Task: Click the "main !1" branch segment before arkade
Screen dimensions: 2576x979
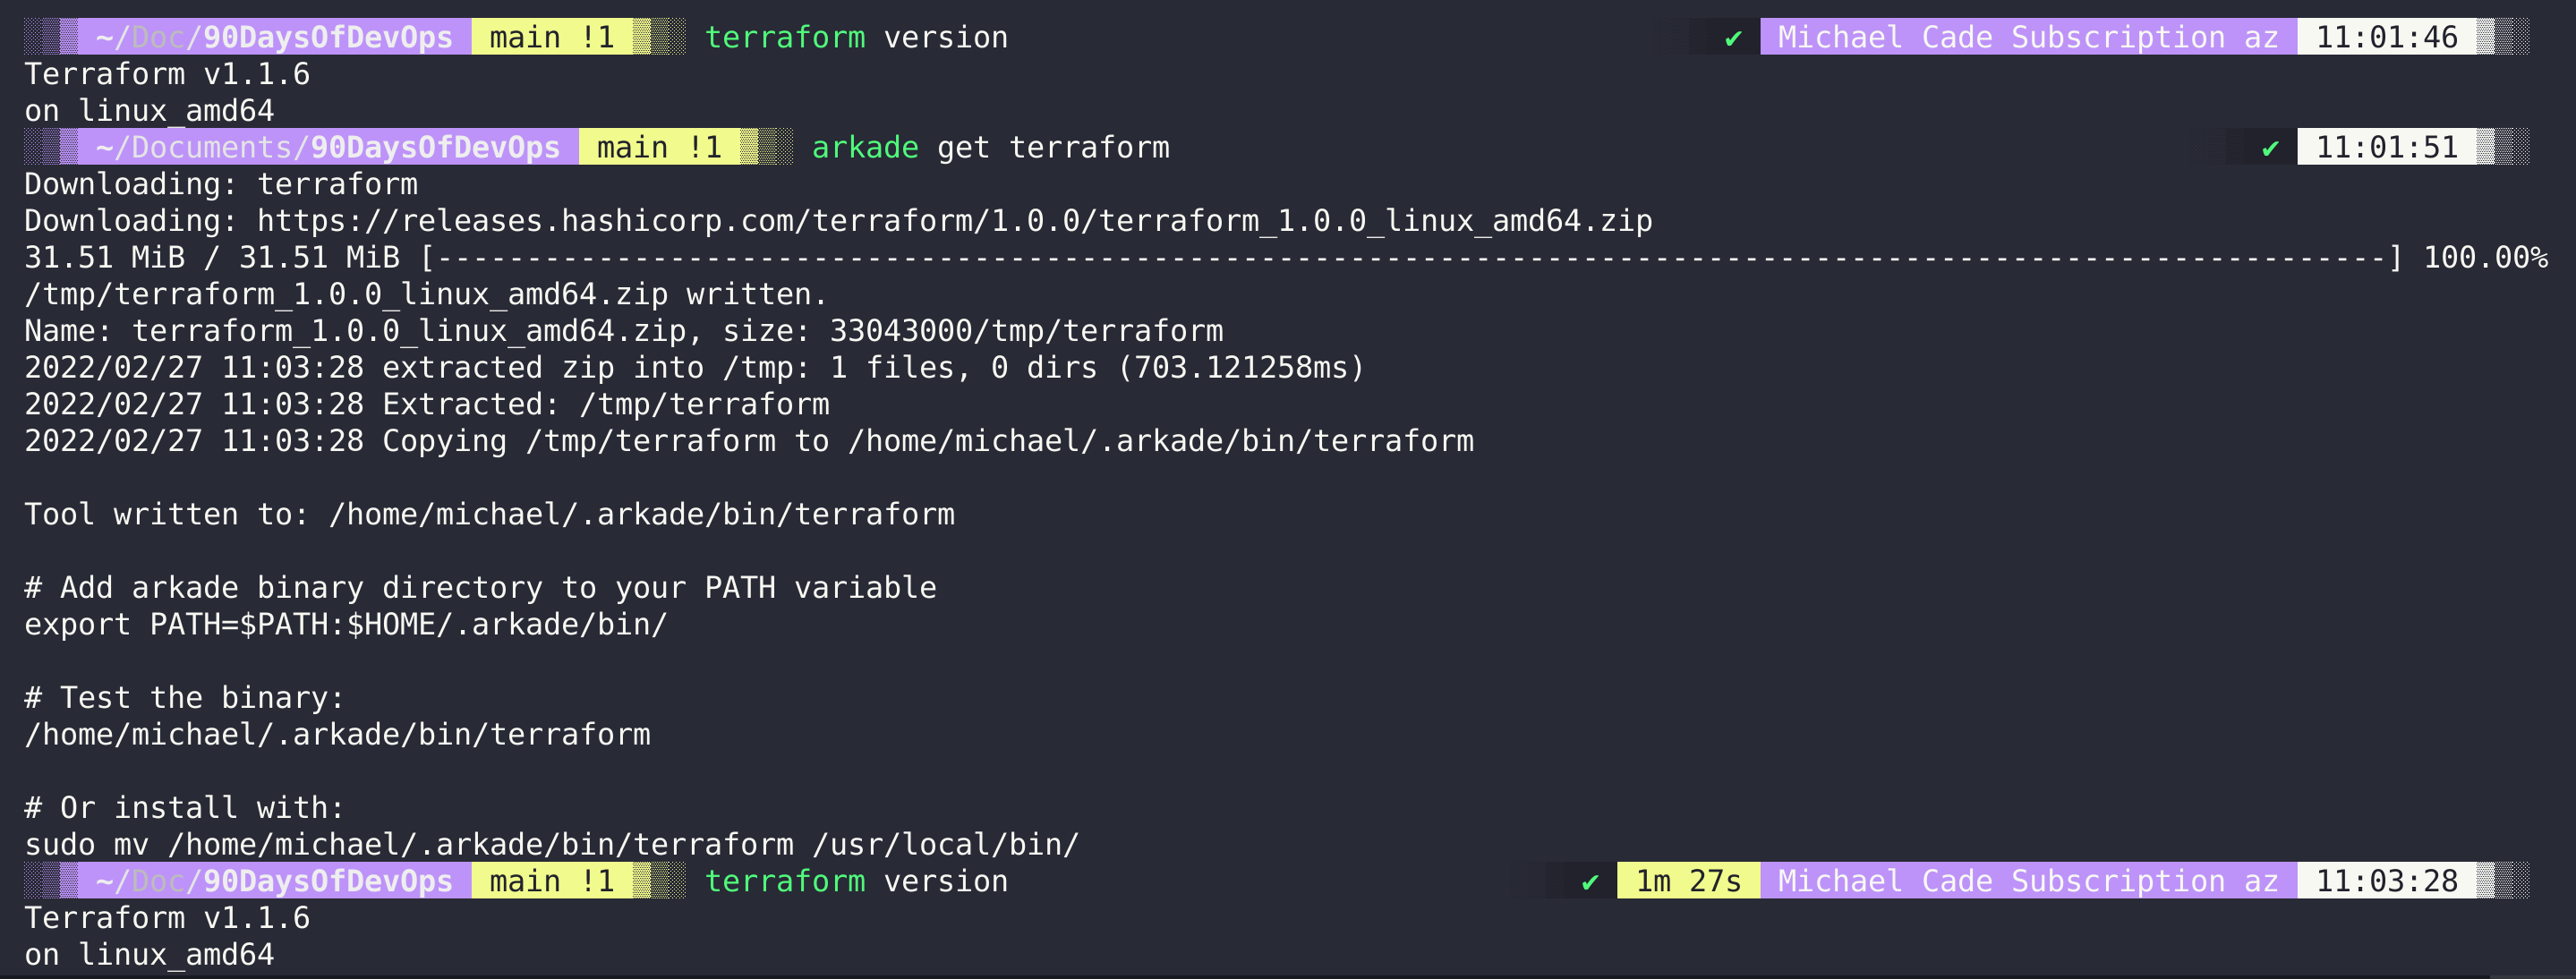Action: [658, 148]
